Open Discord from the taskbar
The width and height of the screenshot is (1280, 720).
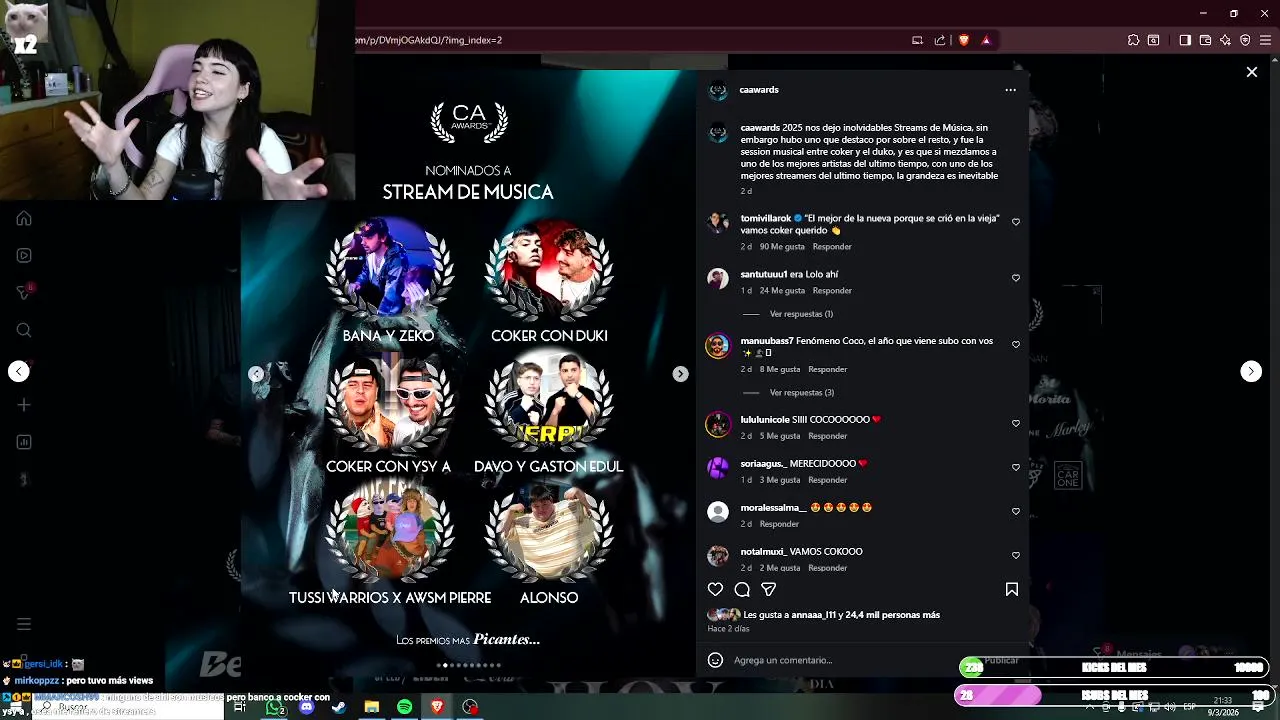tap(307, 707)
